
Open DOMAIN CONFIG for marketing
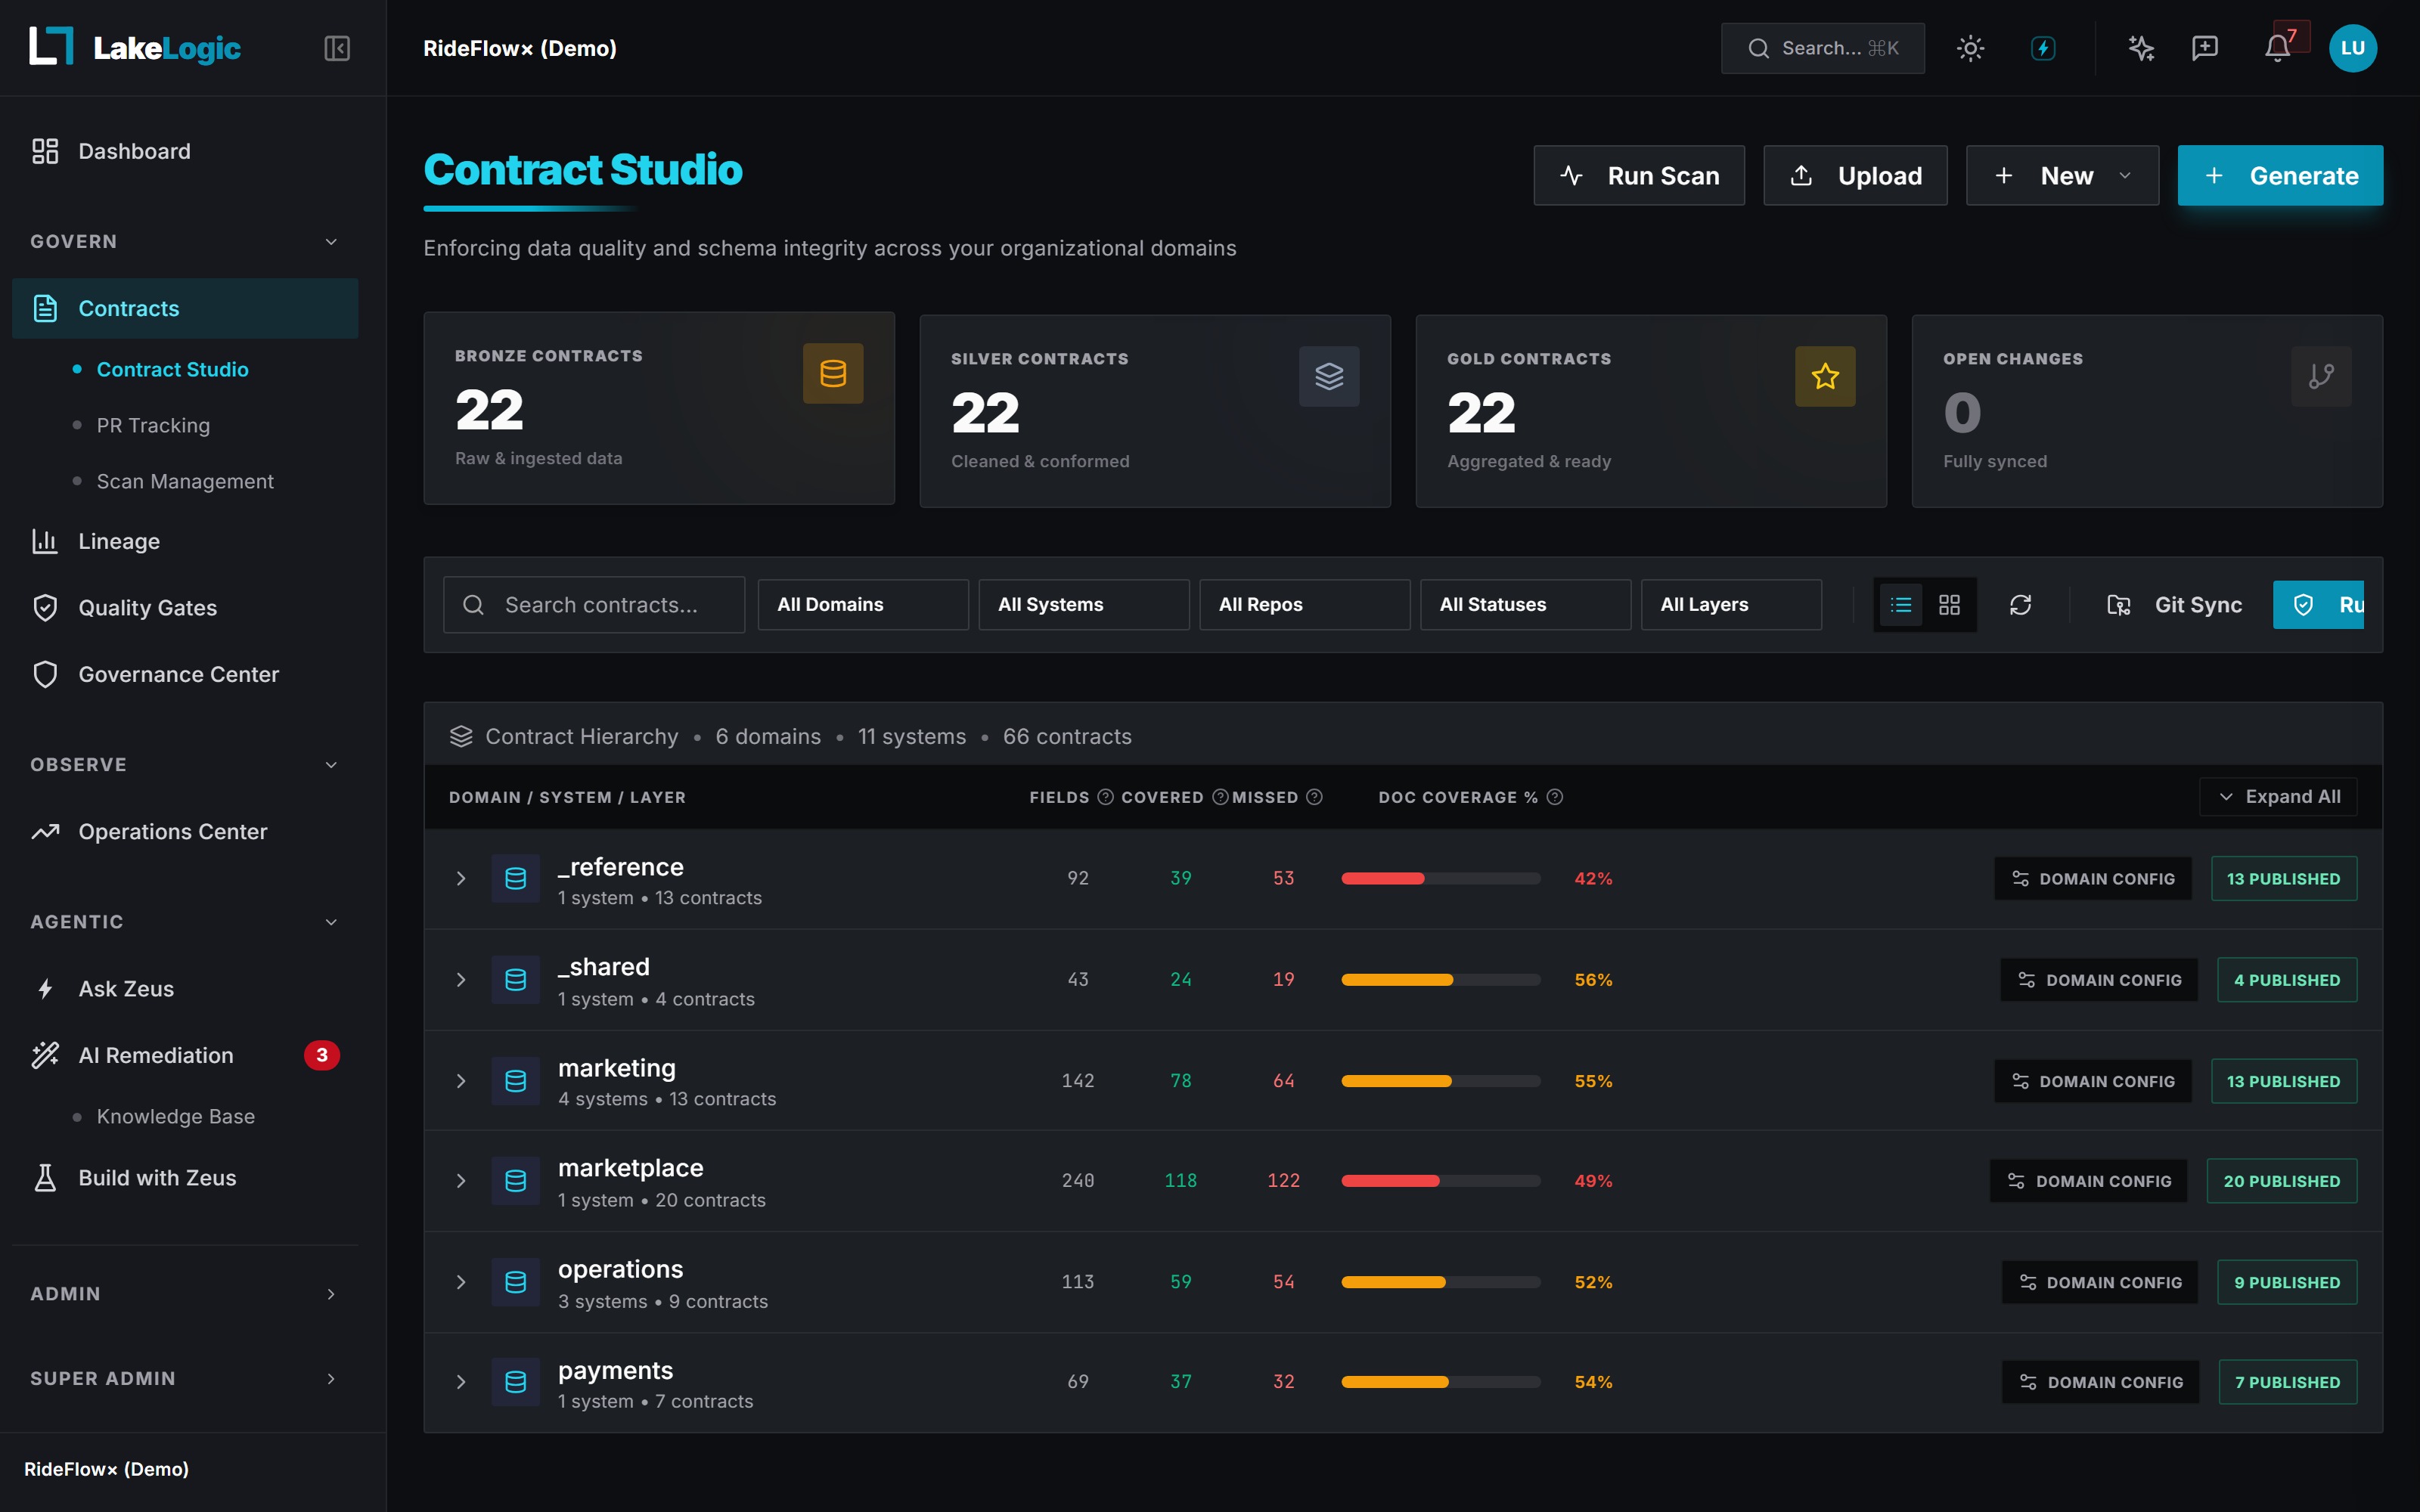[x=2092, y=1081]
